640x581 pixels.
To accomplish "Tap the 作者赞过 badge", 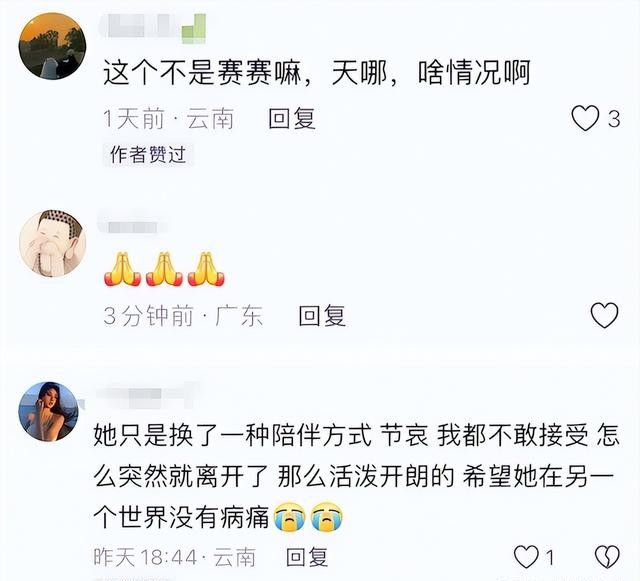I will (148, 155).
